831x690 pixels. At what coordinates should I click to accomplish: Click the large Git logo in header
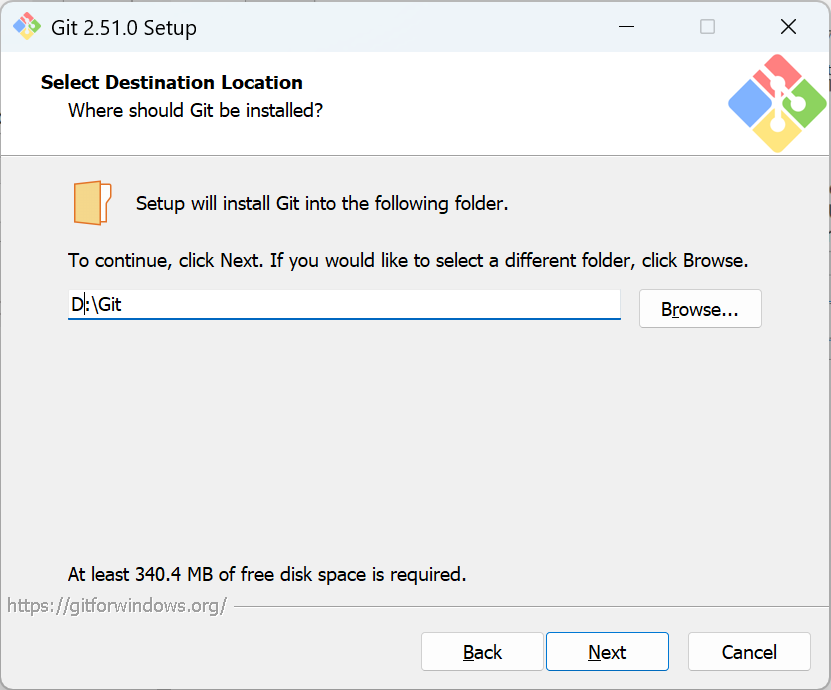point(777,103)
